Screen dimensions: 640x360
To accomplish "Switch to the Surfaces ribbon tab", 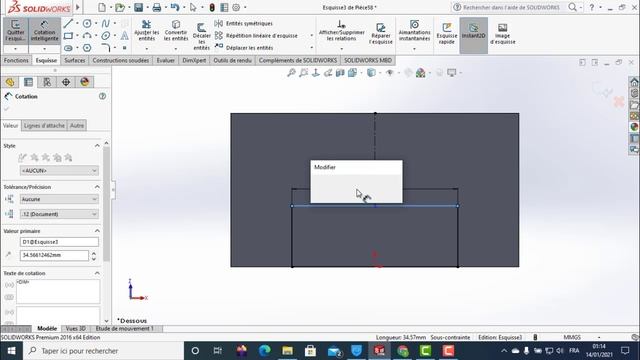I will (75, 60).
